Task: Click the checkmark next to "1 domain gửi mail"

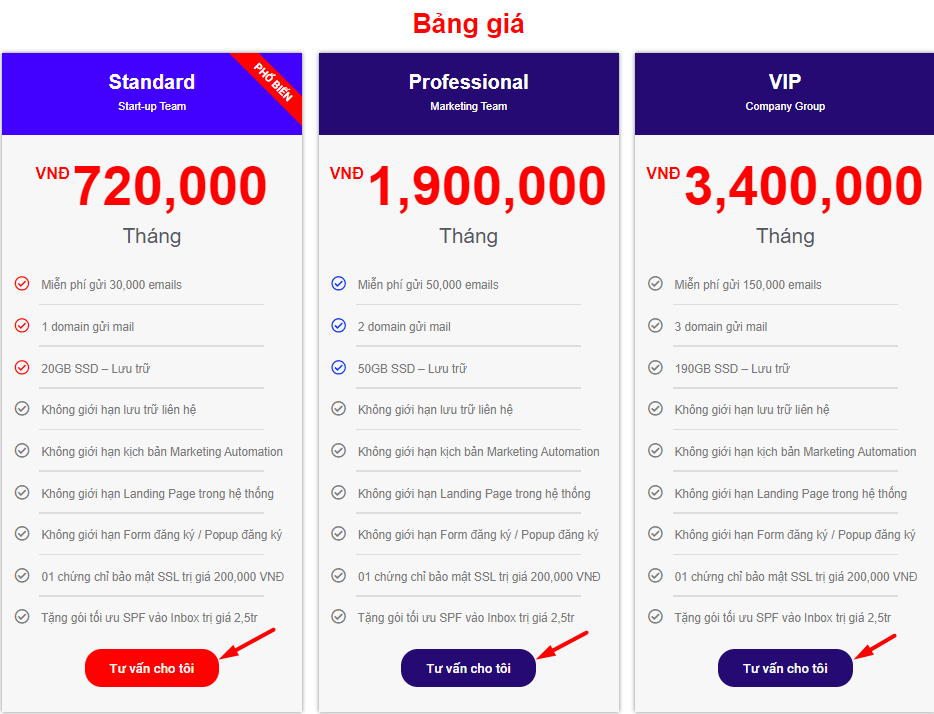Action: 22,325
